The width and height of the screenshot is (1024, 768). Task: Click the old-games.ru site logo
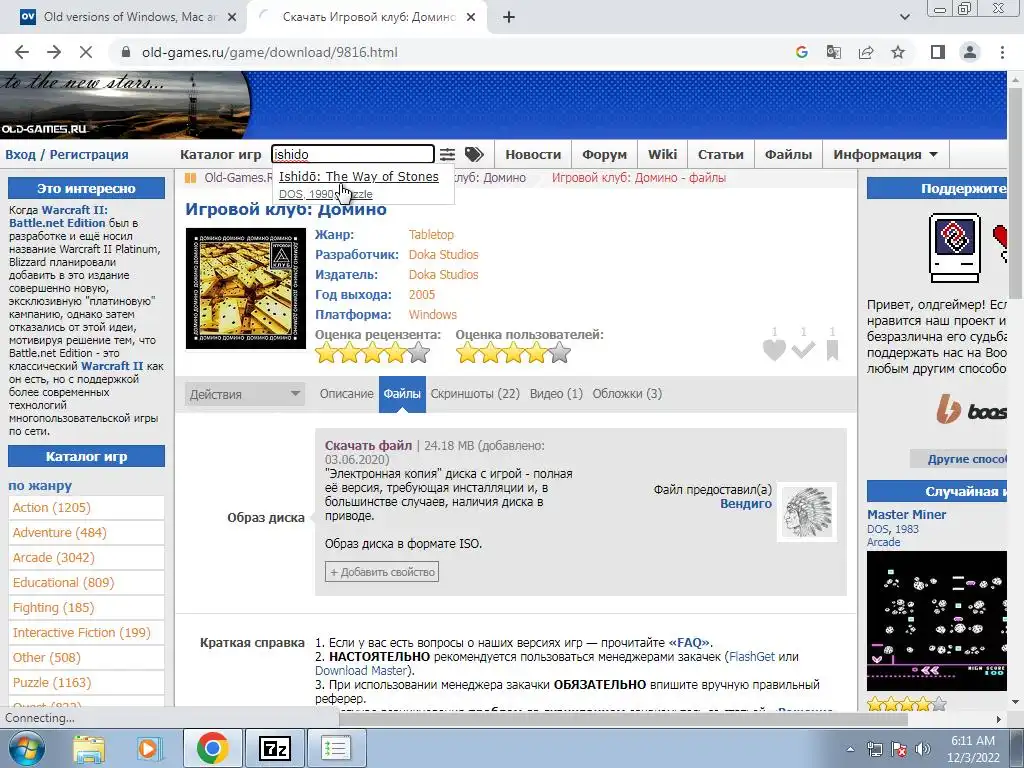coord(125,104)
